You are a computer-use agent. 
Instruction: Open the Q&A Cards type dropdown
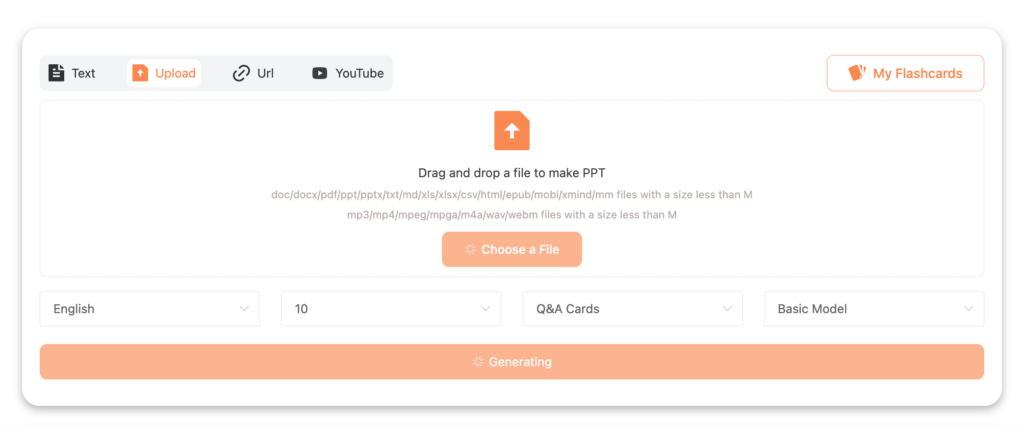[x=632, y=309]
